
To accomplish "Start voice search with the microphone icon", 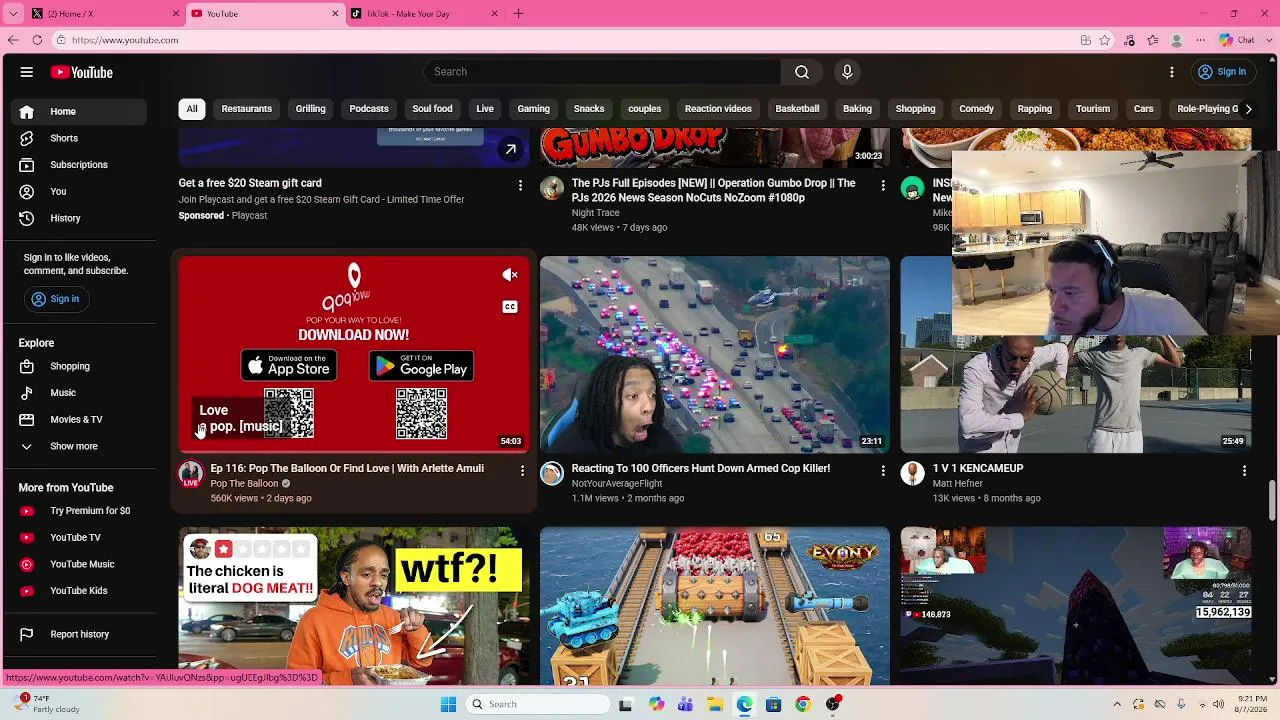I will (847, 72).
